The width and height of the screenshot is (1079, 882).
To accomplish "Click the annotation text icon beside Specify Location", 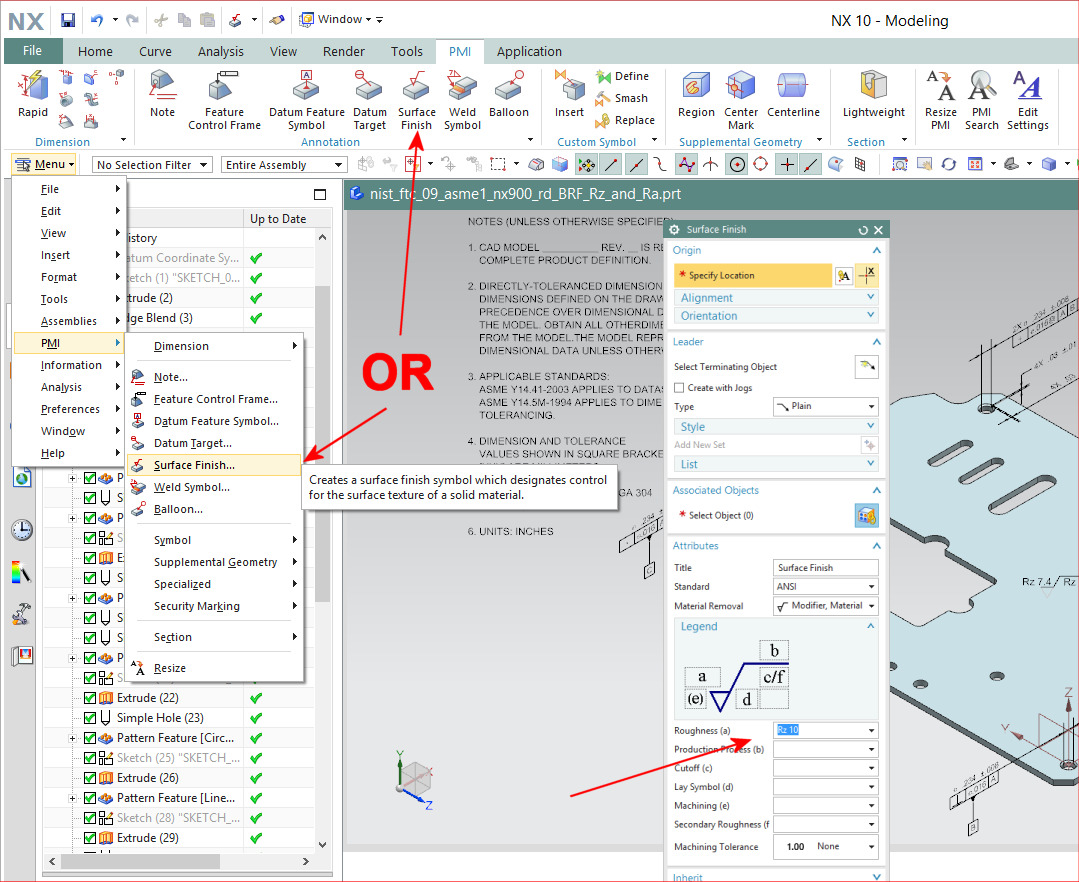I will click(x=844, y=276).
